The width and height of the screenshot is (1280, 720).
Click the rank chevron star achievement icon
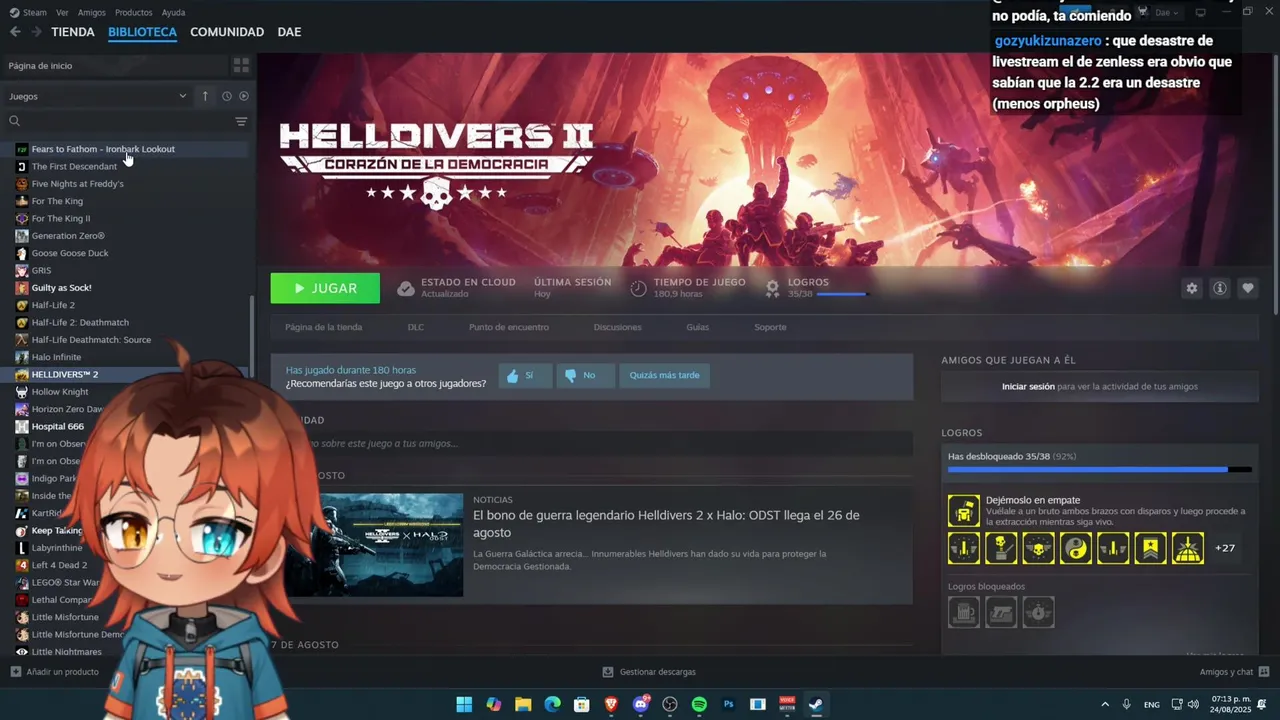coord(1150,548)
